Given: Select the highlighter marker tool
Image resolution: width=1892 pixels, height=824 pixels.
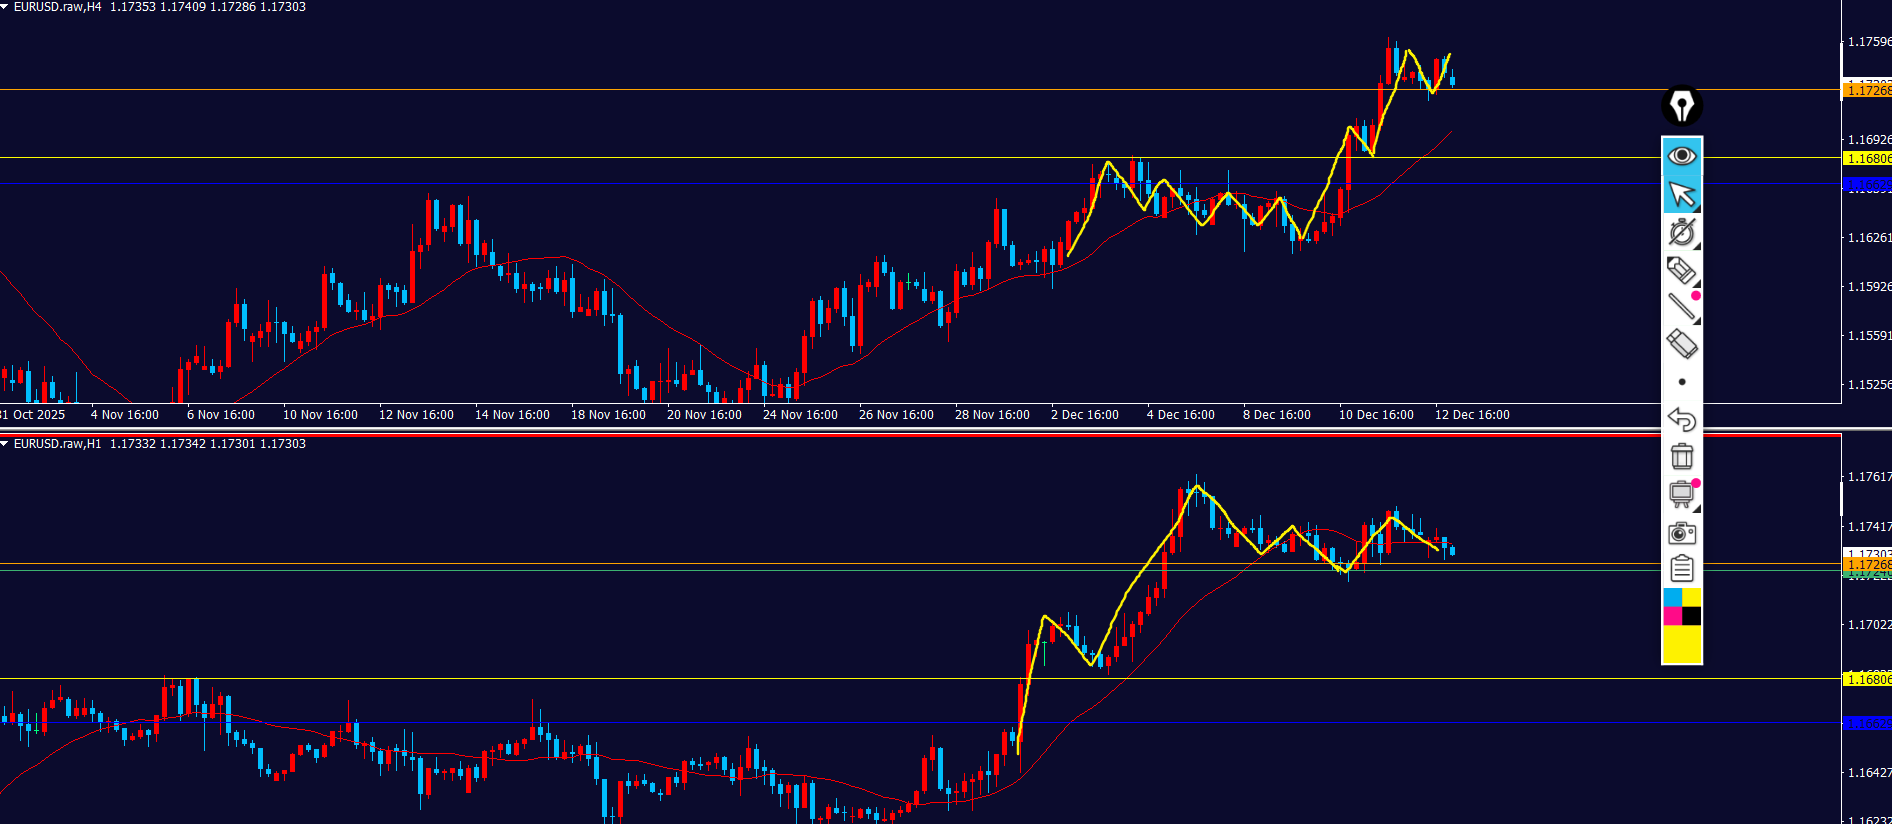Looking at the screenshot, I should (1682, 270).
